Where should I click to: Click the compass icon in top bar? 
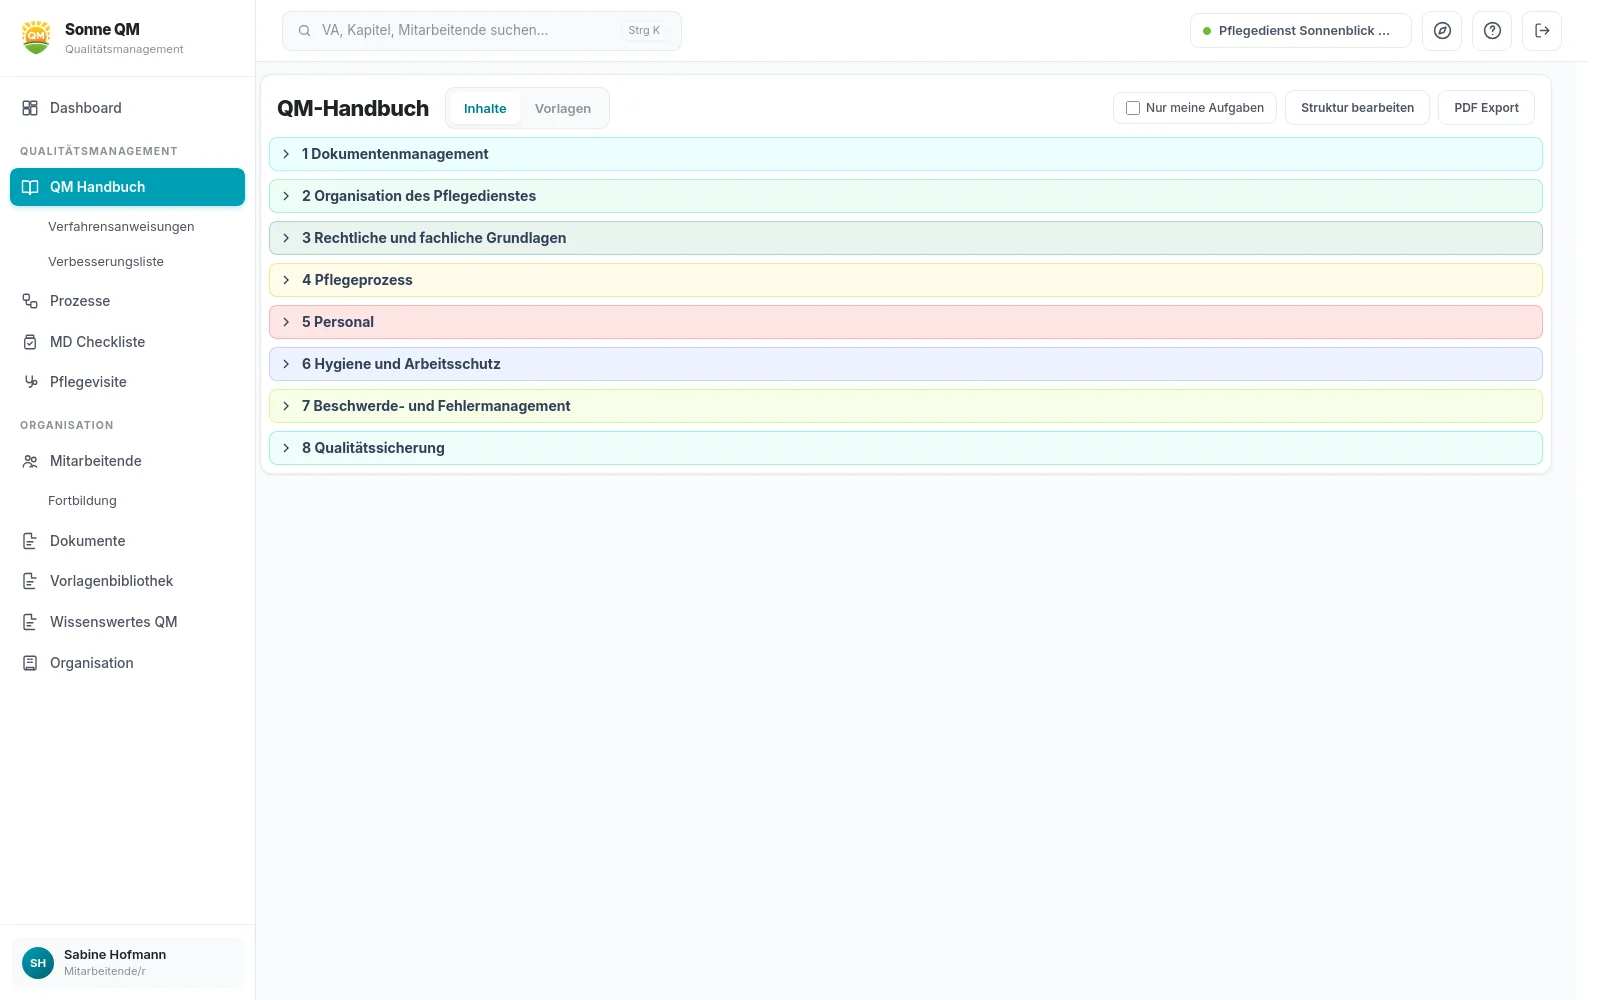pos(1442,31)
